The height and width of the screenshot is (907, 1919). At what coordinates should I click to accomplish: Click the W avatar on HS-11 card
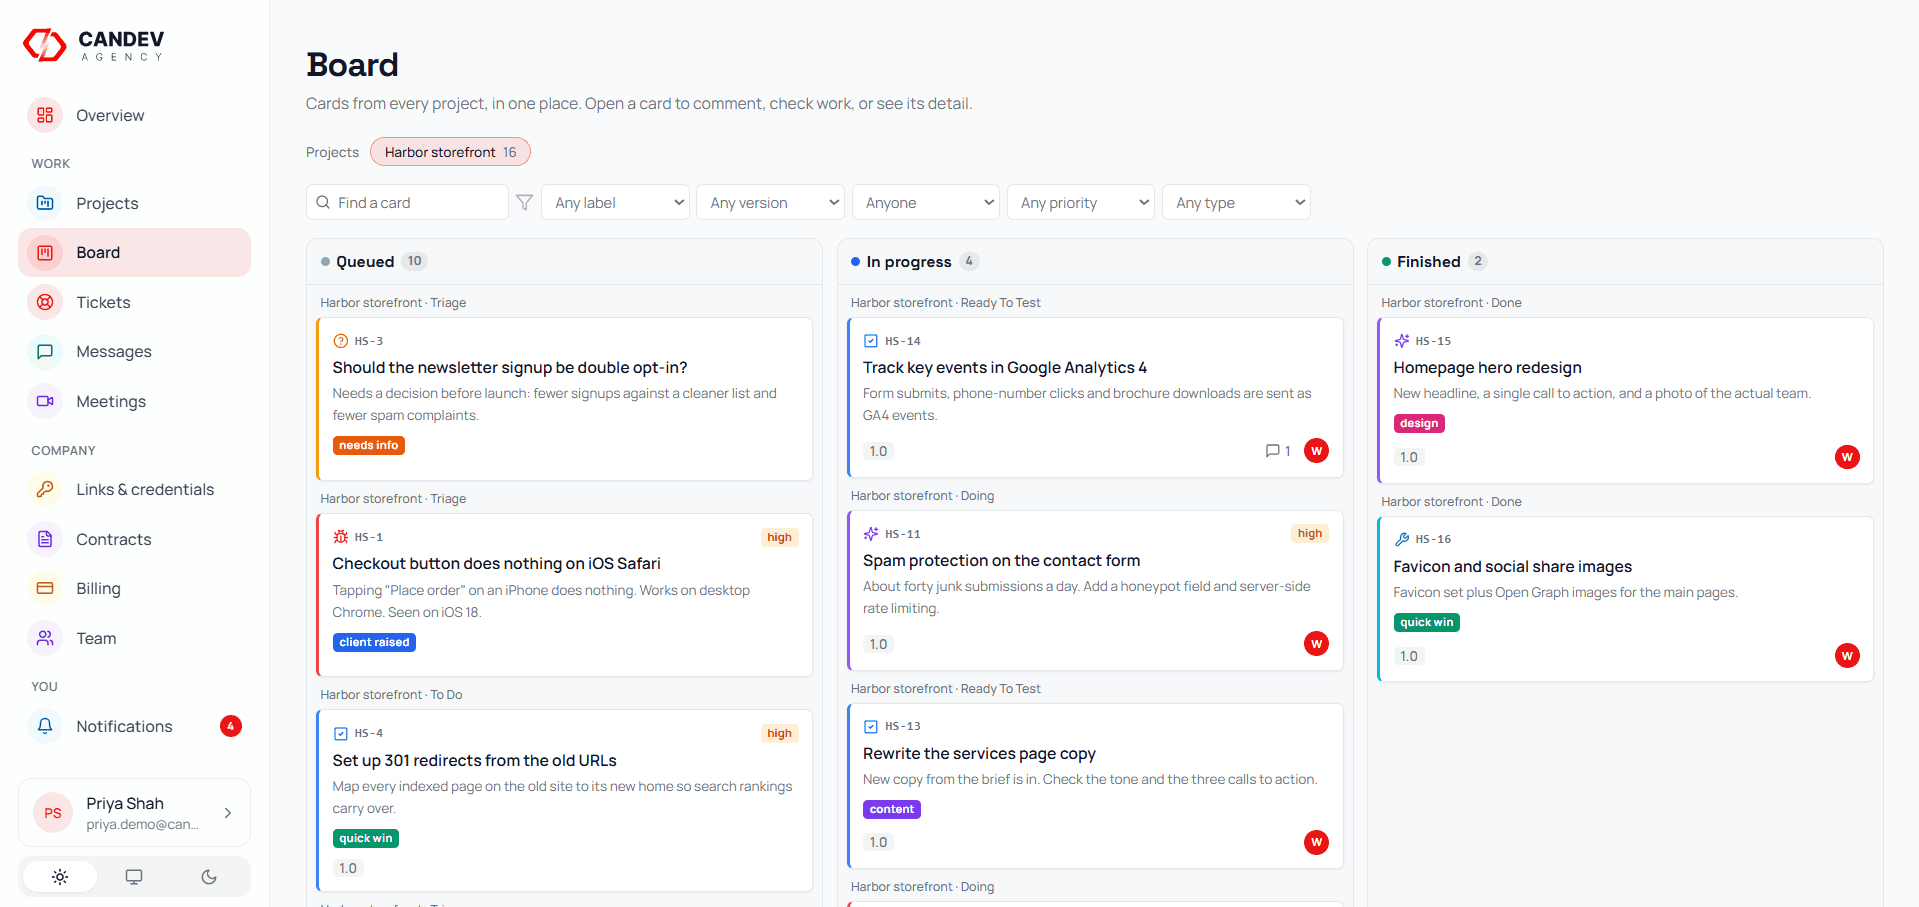1316,644
